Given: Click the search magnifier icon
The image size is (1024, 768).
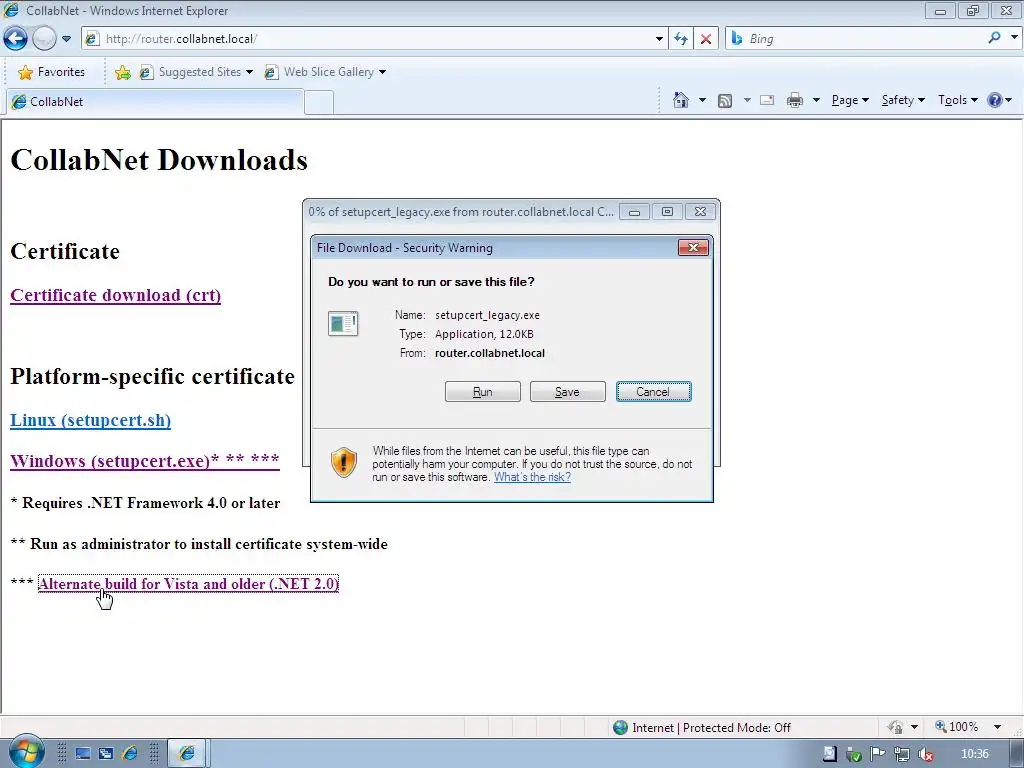Looking at the screenshot, I should coord(994,38).
